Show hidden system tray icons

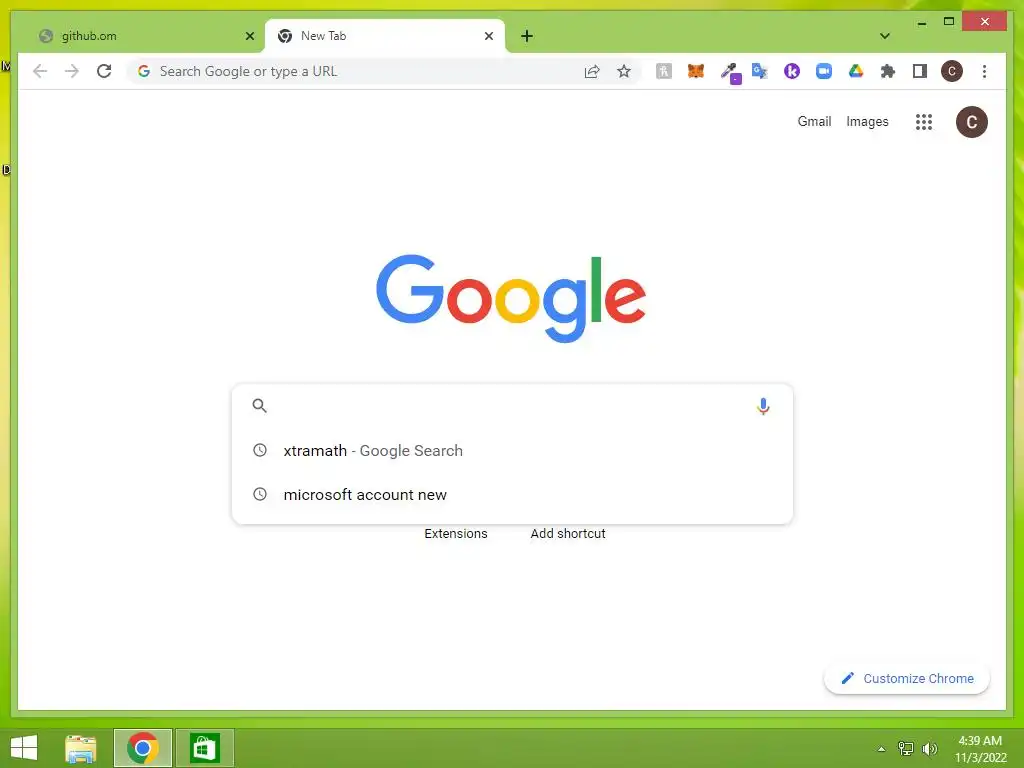[881, 749]
